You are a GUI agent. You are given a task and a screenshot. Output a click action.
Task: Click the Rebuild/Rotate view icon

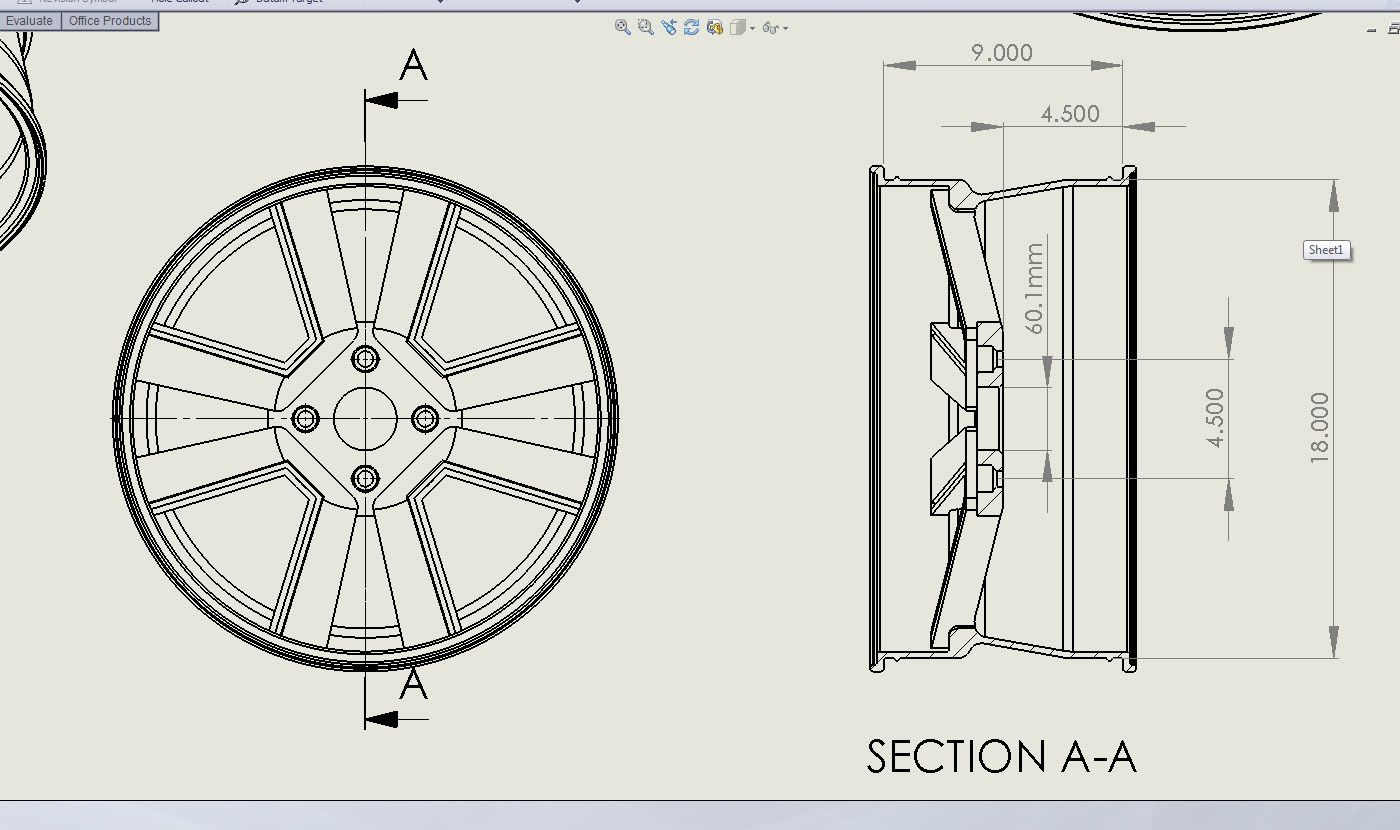[691, 28]
